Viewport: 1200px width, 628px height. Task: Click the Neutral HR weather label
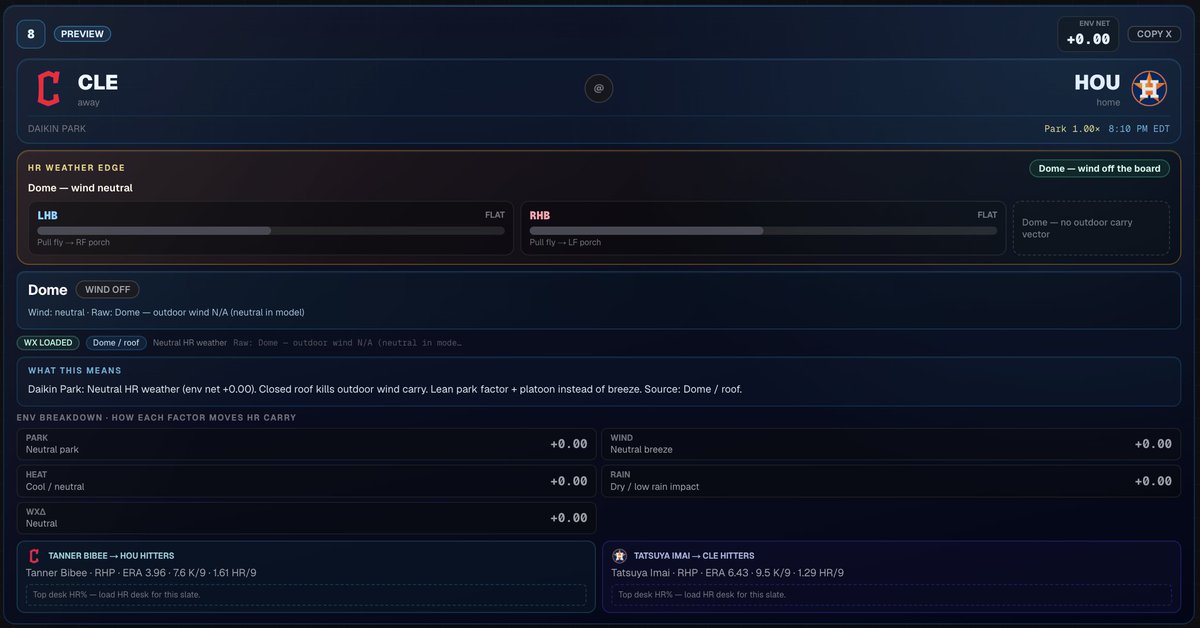[190, 343]
